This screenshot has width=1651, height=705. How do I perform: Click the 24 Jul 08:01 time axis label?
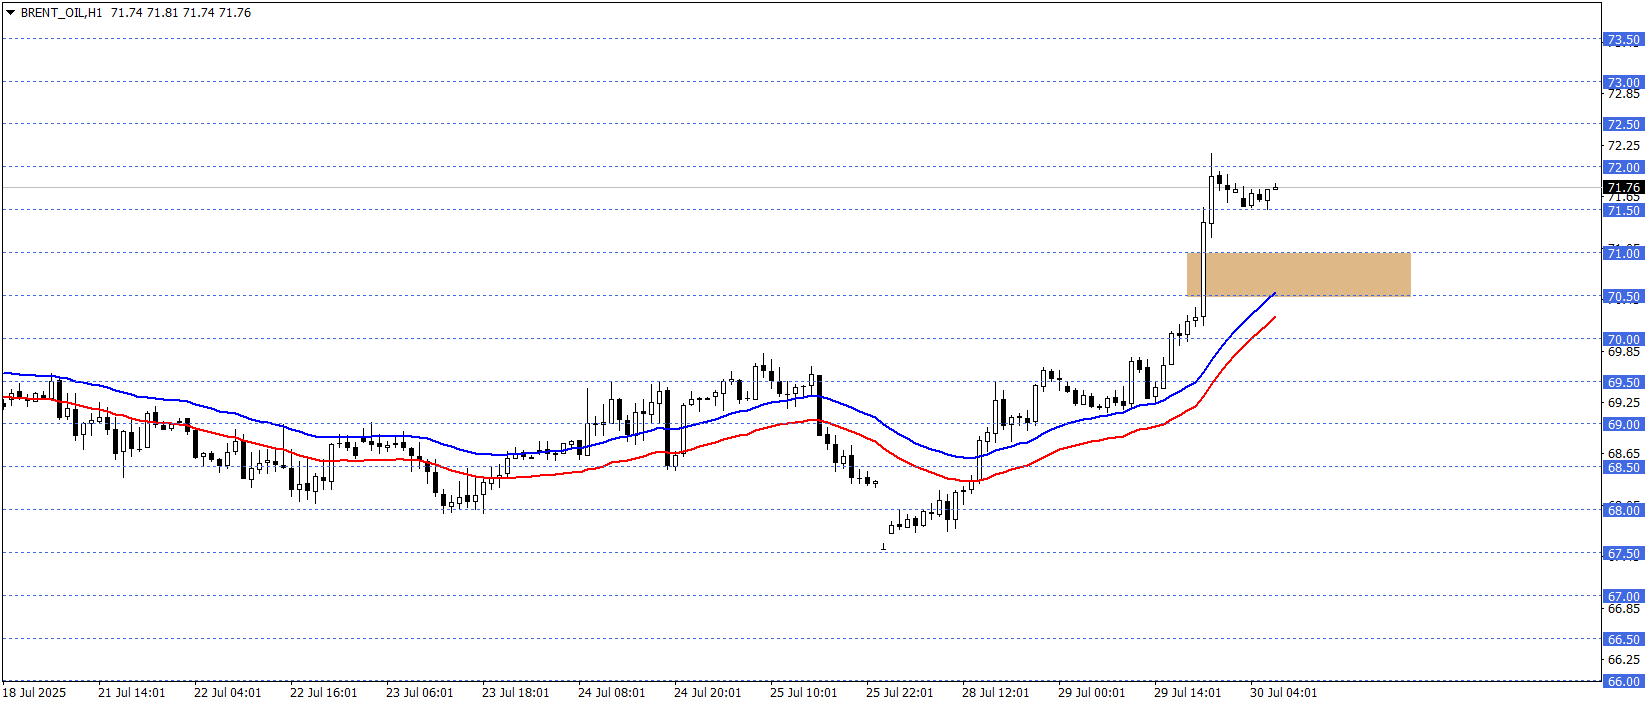point(612,692)
